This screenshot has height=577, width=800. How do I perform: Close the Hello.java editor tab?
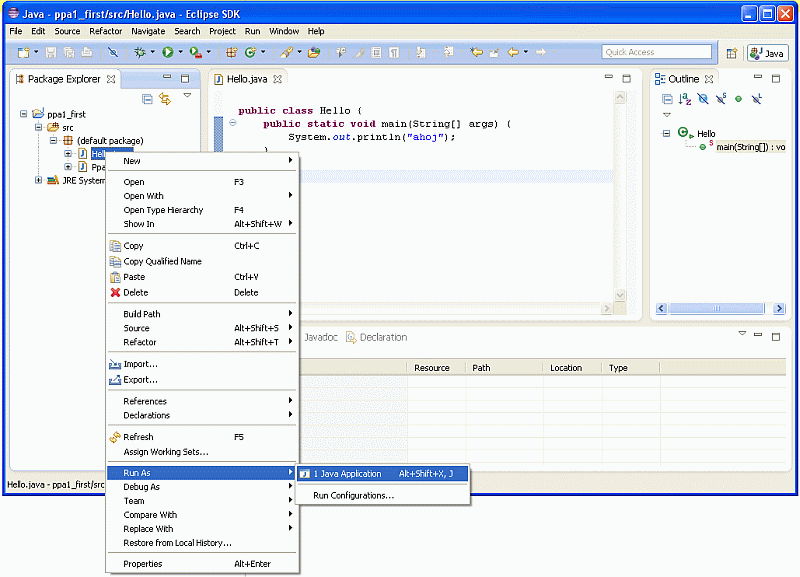click(x=277, y=79)
